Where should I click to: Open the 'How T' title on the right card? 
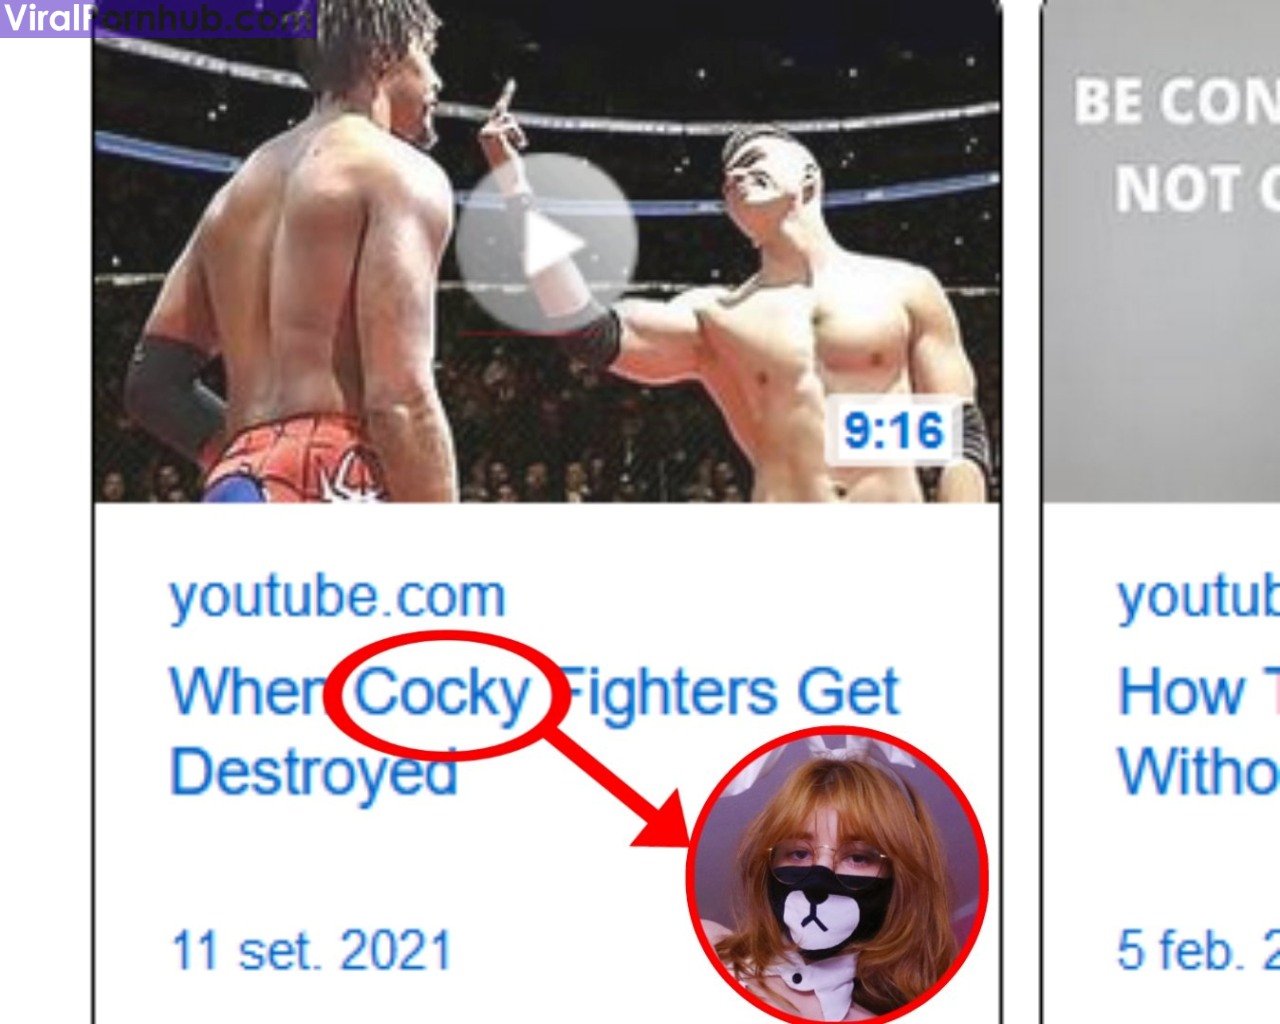click(x=1198, y=692)
